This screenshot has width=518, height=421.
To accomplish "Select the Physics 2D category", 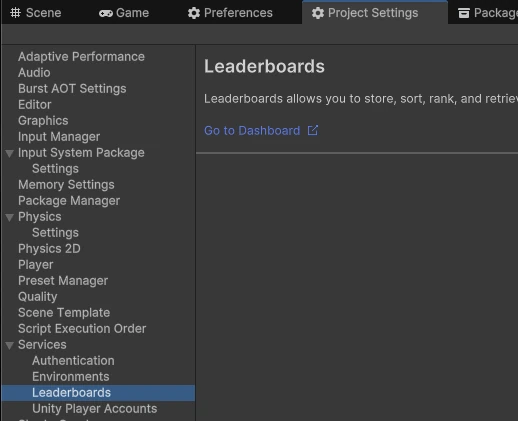I will [x=49, y=249].
